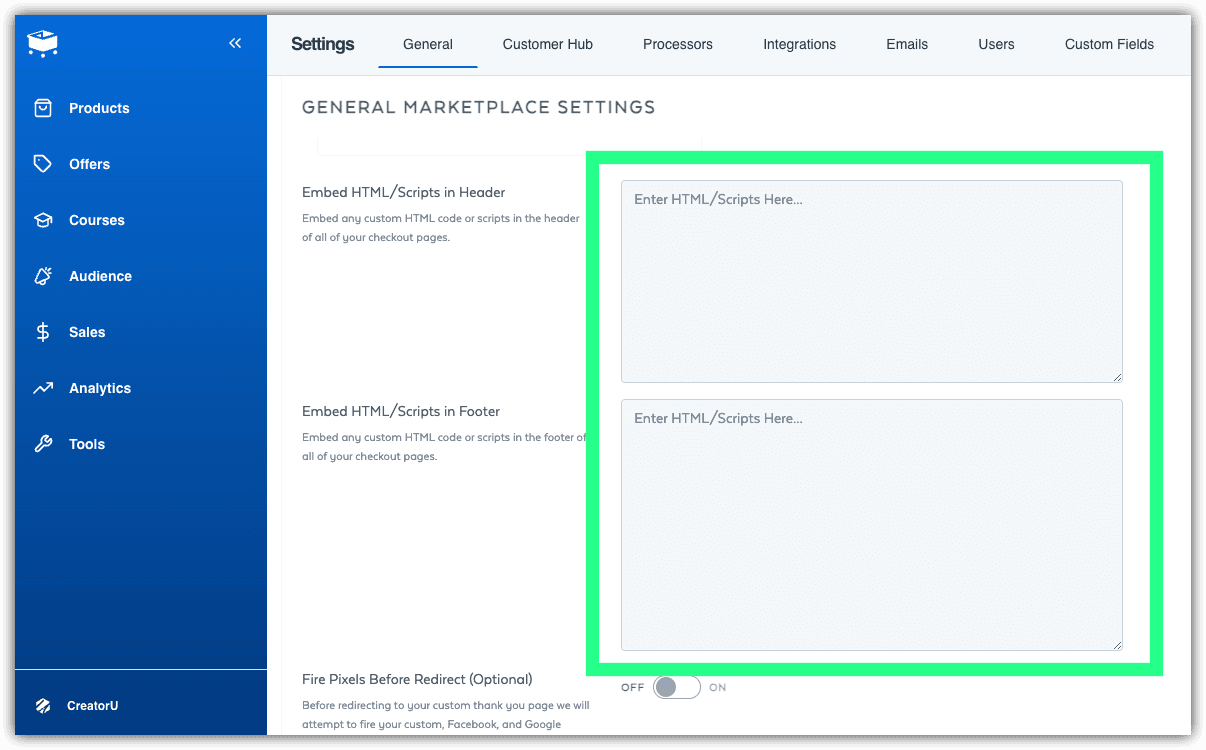Click the cart logo icon in sidebar
This screenshot has height=750, width=1206.
tap(43, 42)
